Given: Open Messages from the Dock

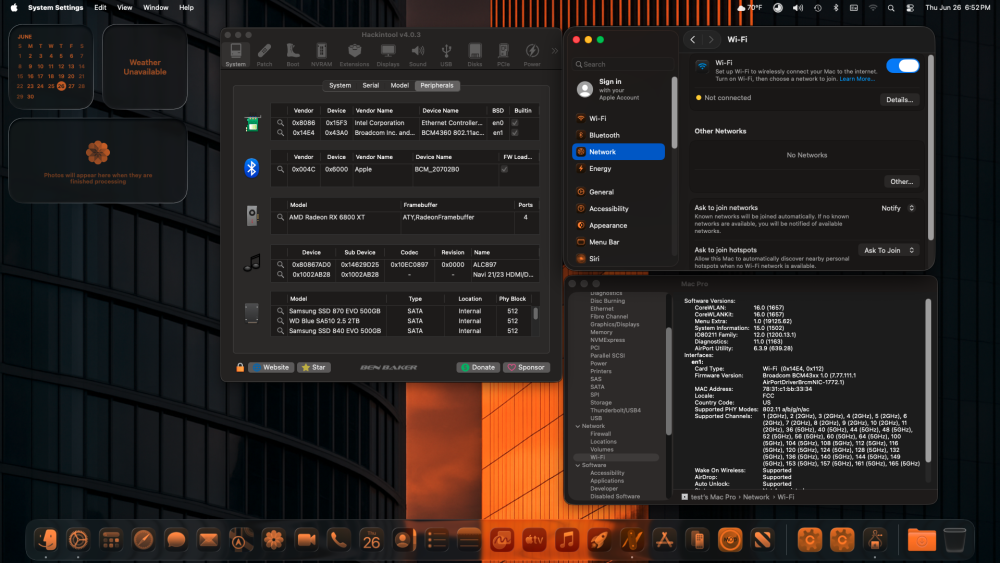Looking at the screenshot, I should 175,540.
